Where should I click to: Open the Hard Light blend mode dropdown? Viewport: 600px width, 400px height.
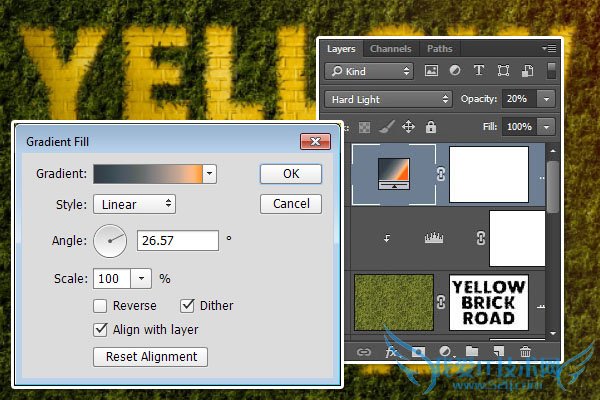pyautogui.click(x=388, y=100)
